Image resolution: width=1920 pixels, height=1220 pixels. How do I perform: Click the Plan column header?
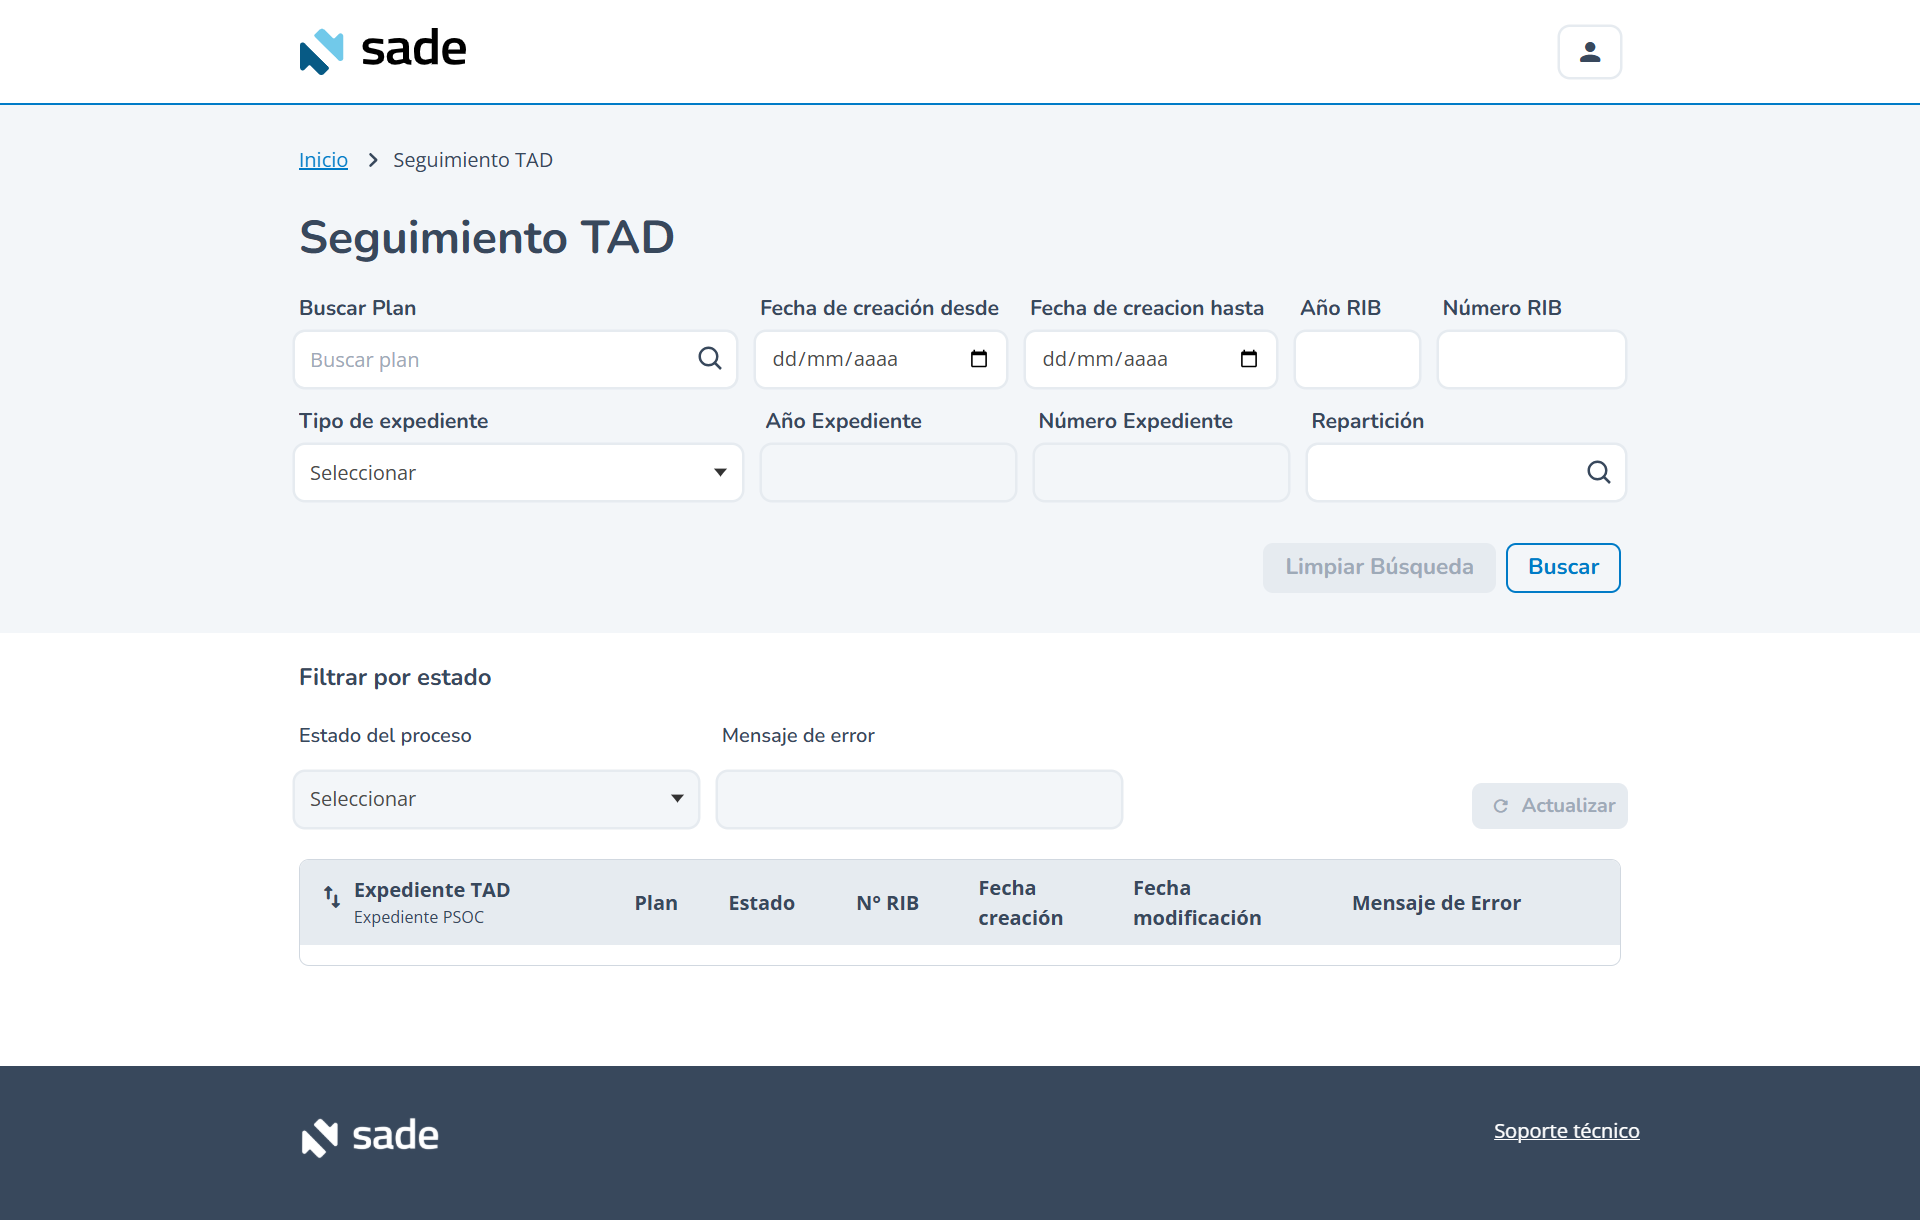pyautogui.click(x=656, y=903)
